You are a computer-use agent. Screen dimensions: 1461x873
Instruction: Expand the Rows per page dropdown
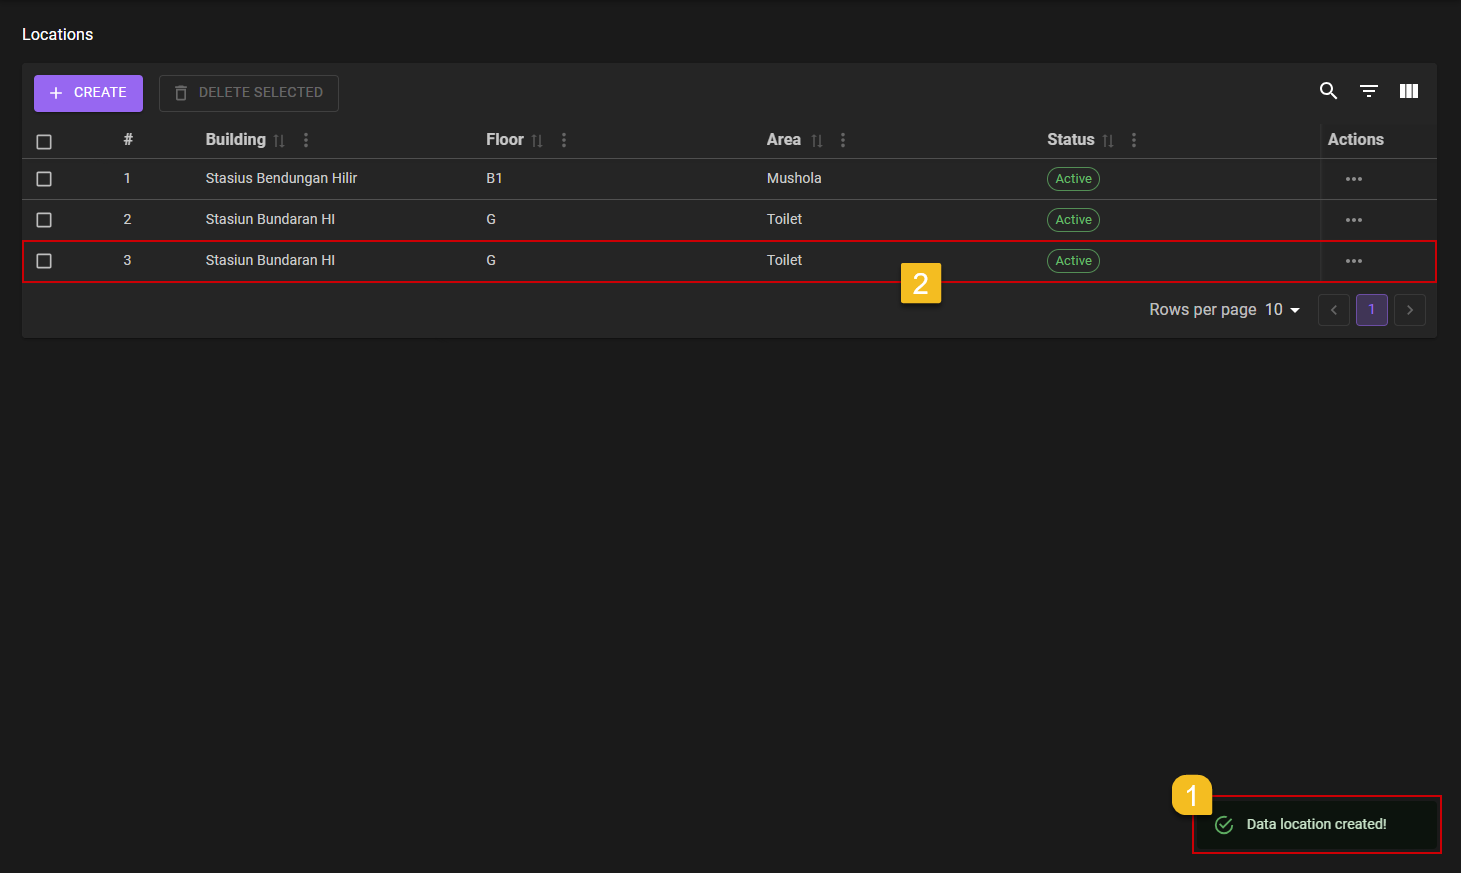(x=1283, y=310)
